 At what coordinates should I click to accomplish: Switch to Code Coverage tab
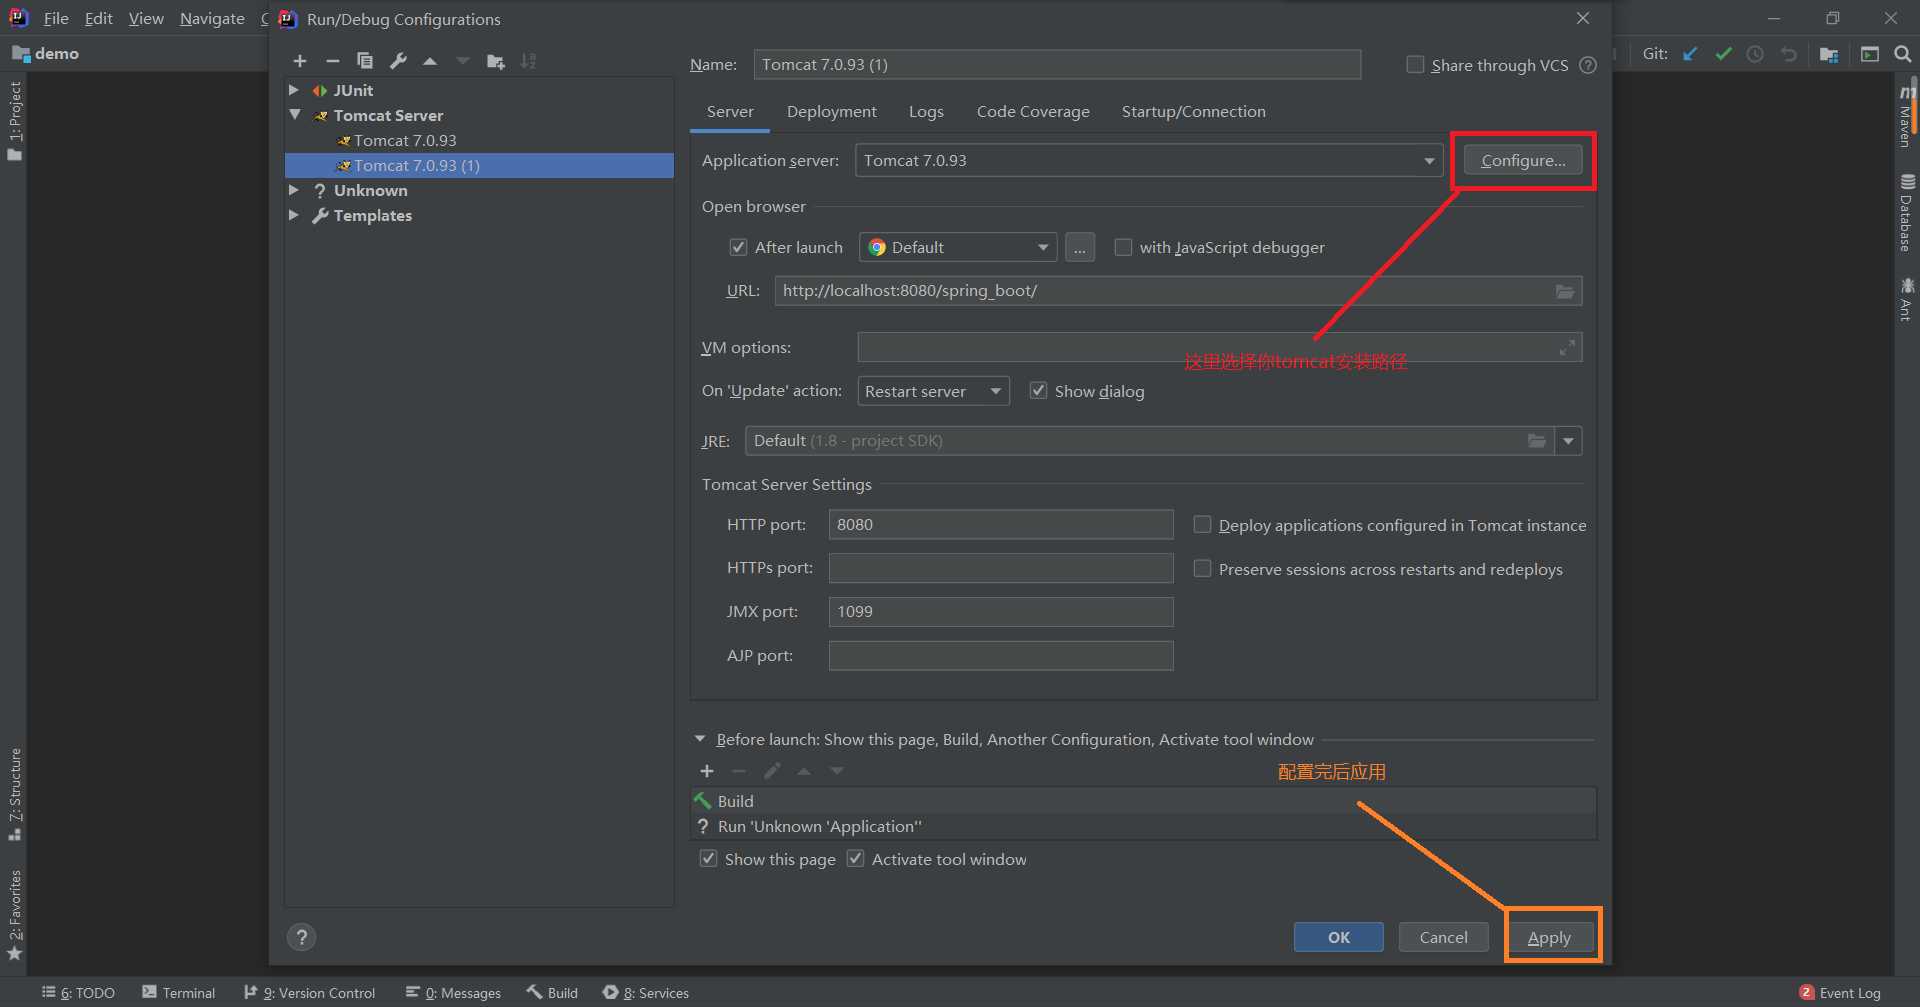point(1033,112)
